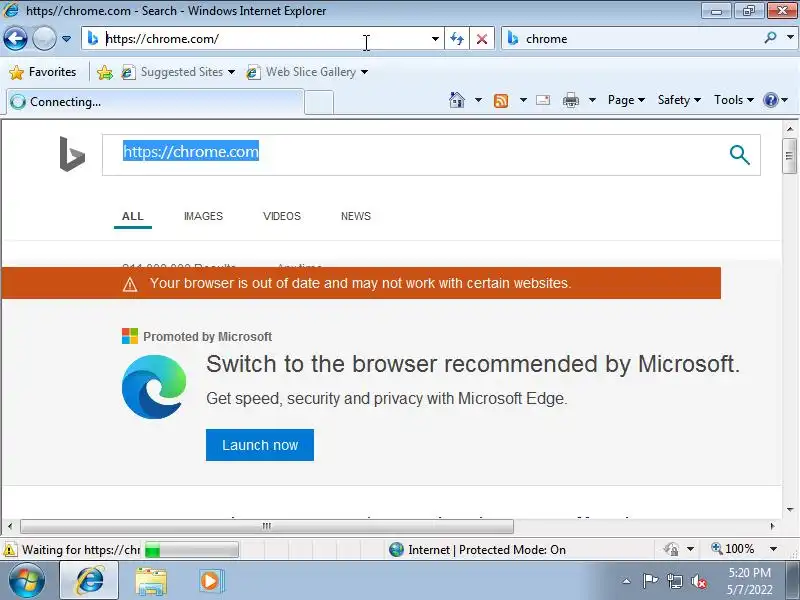
Task: Click the warning triangle icon in orange banner
Action: point(130,284)
